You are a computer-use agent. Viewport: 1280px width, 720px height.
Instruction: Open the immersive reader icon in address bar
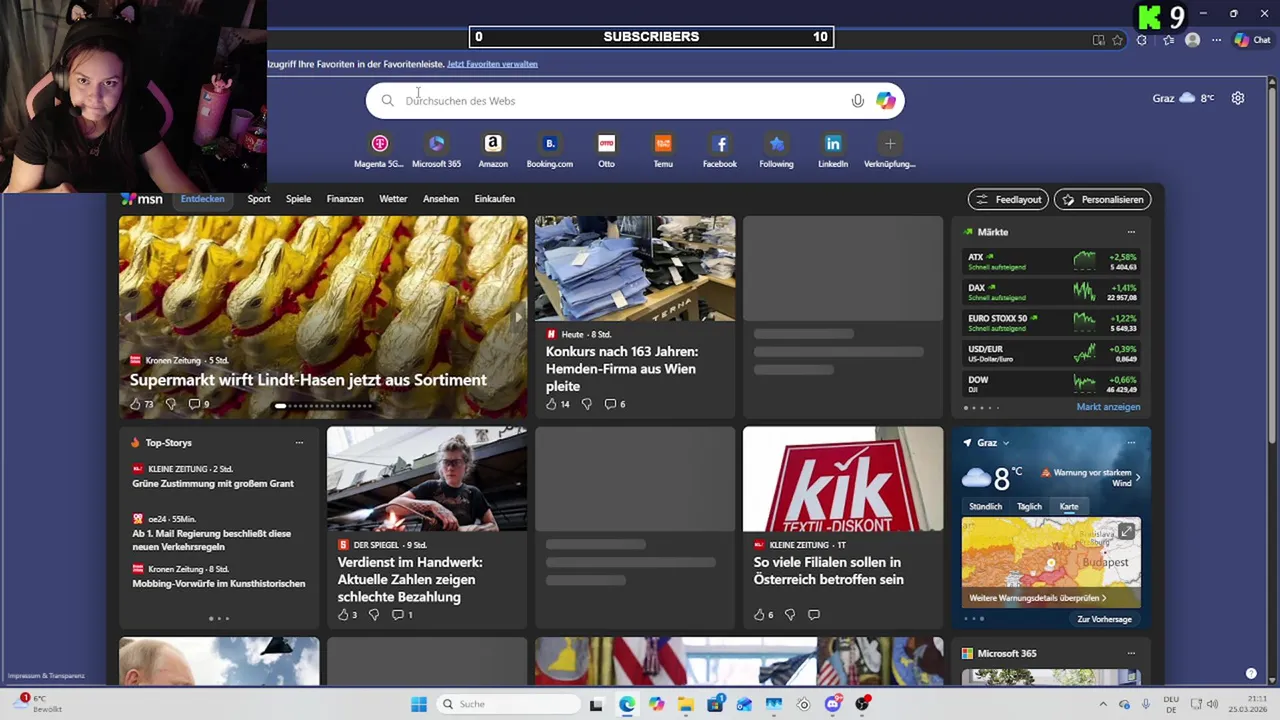[1098, 40]
